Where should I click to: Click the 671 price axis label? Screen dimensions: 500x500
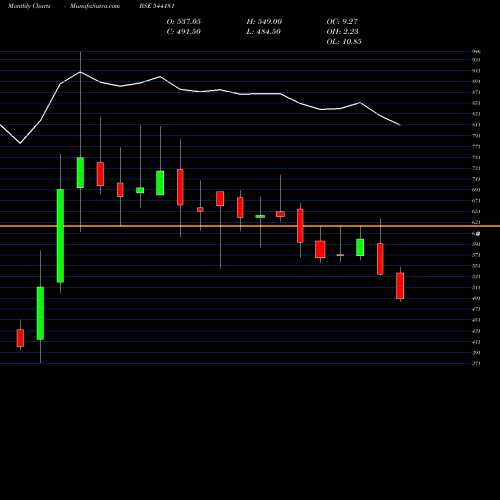[x=476, y=201]
